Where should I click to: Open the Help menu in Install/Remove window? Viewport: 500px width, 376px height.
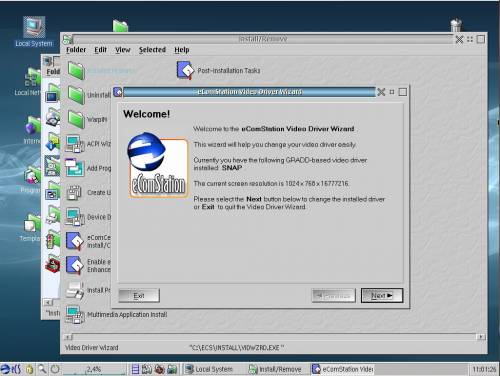[182, 50]
